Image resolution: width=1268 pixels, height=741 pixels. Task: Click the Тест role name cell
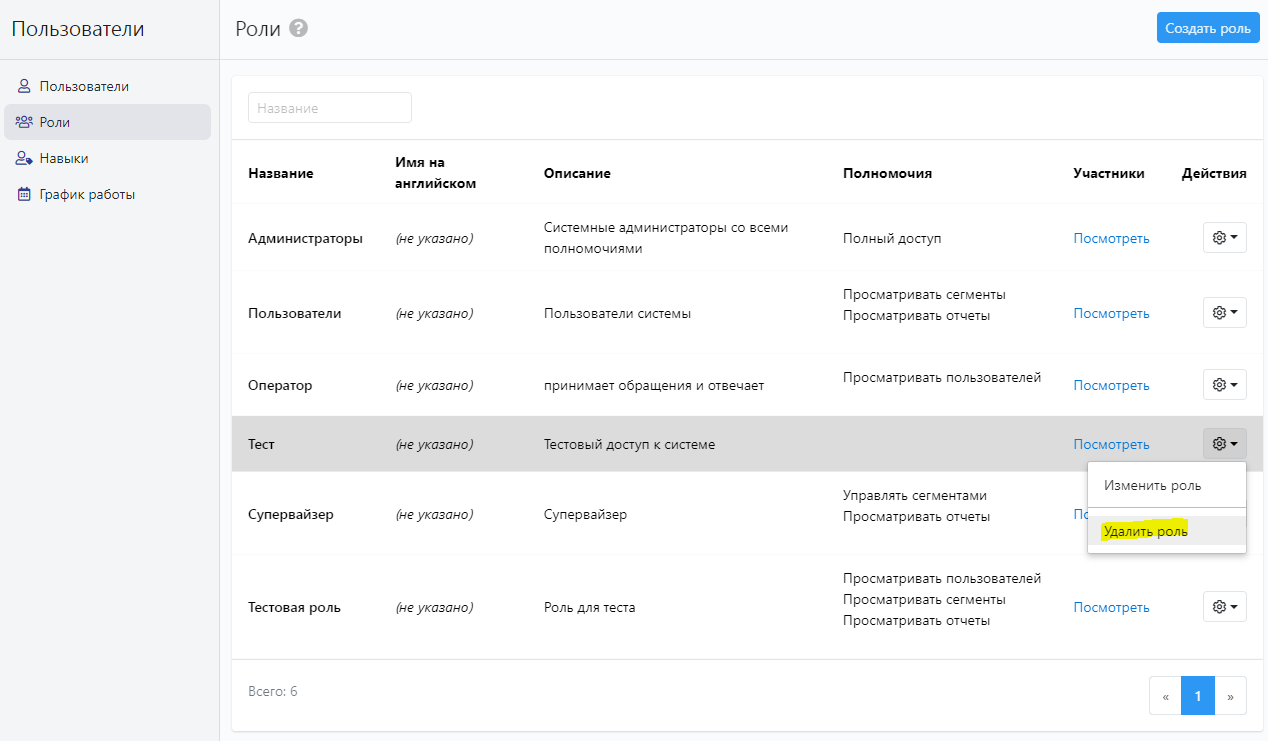pos(261,444)
